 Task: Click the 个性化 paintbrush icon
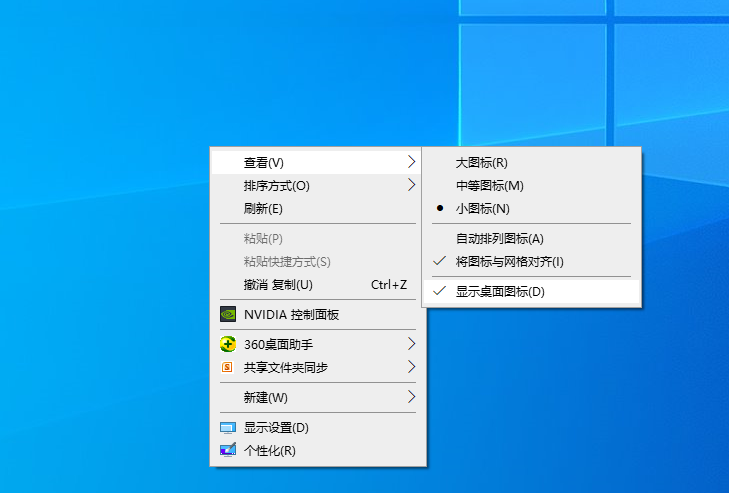tap(228, 450)
